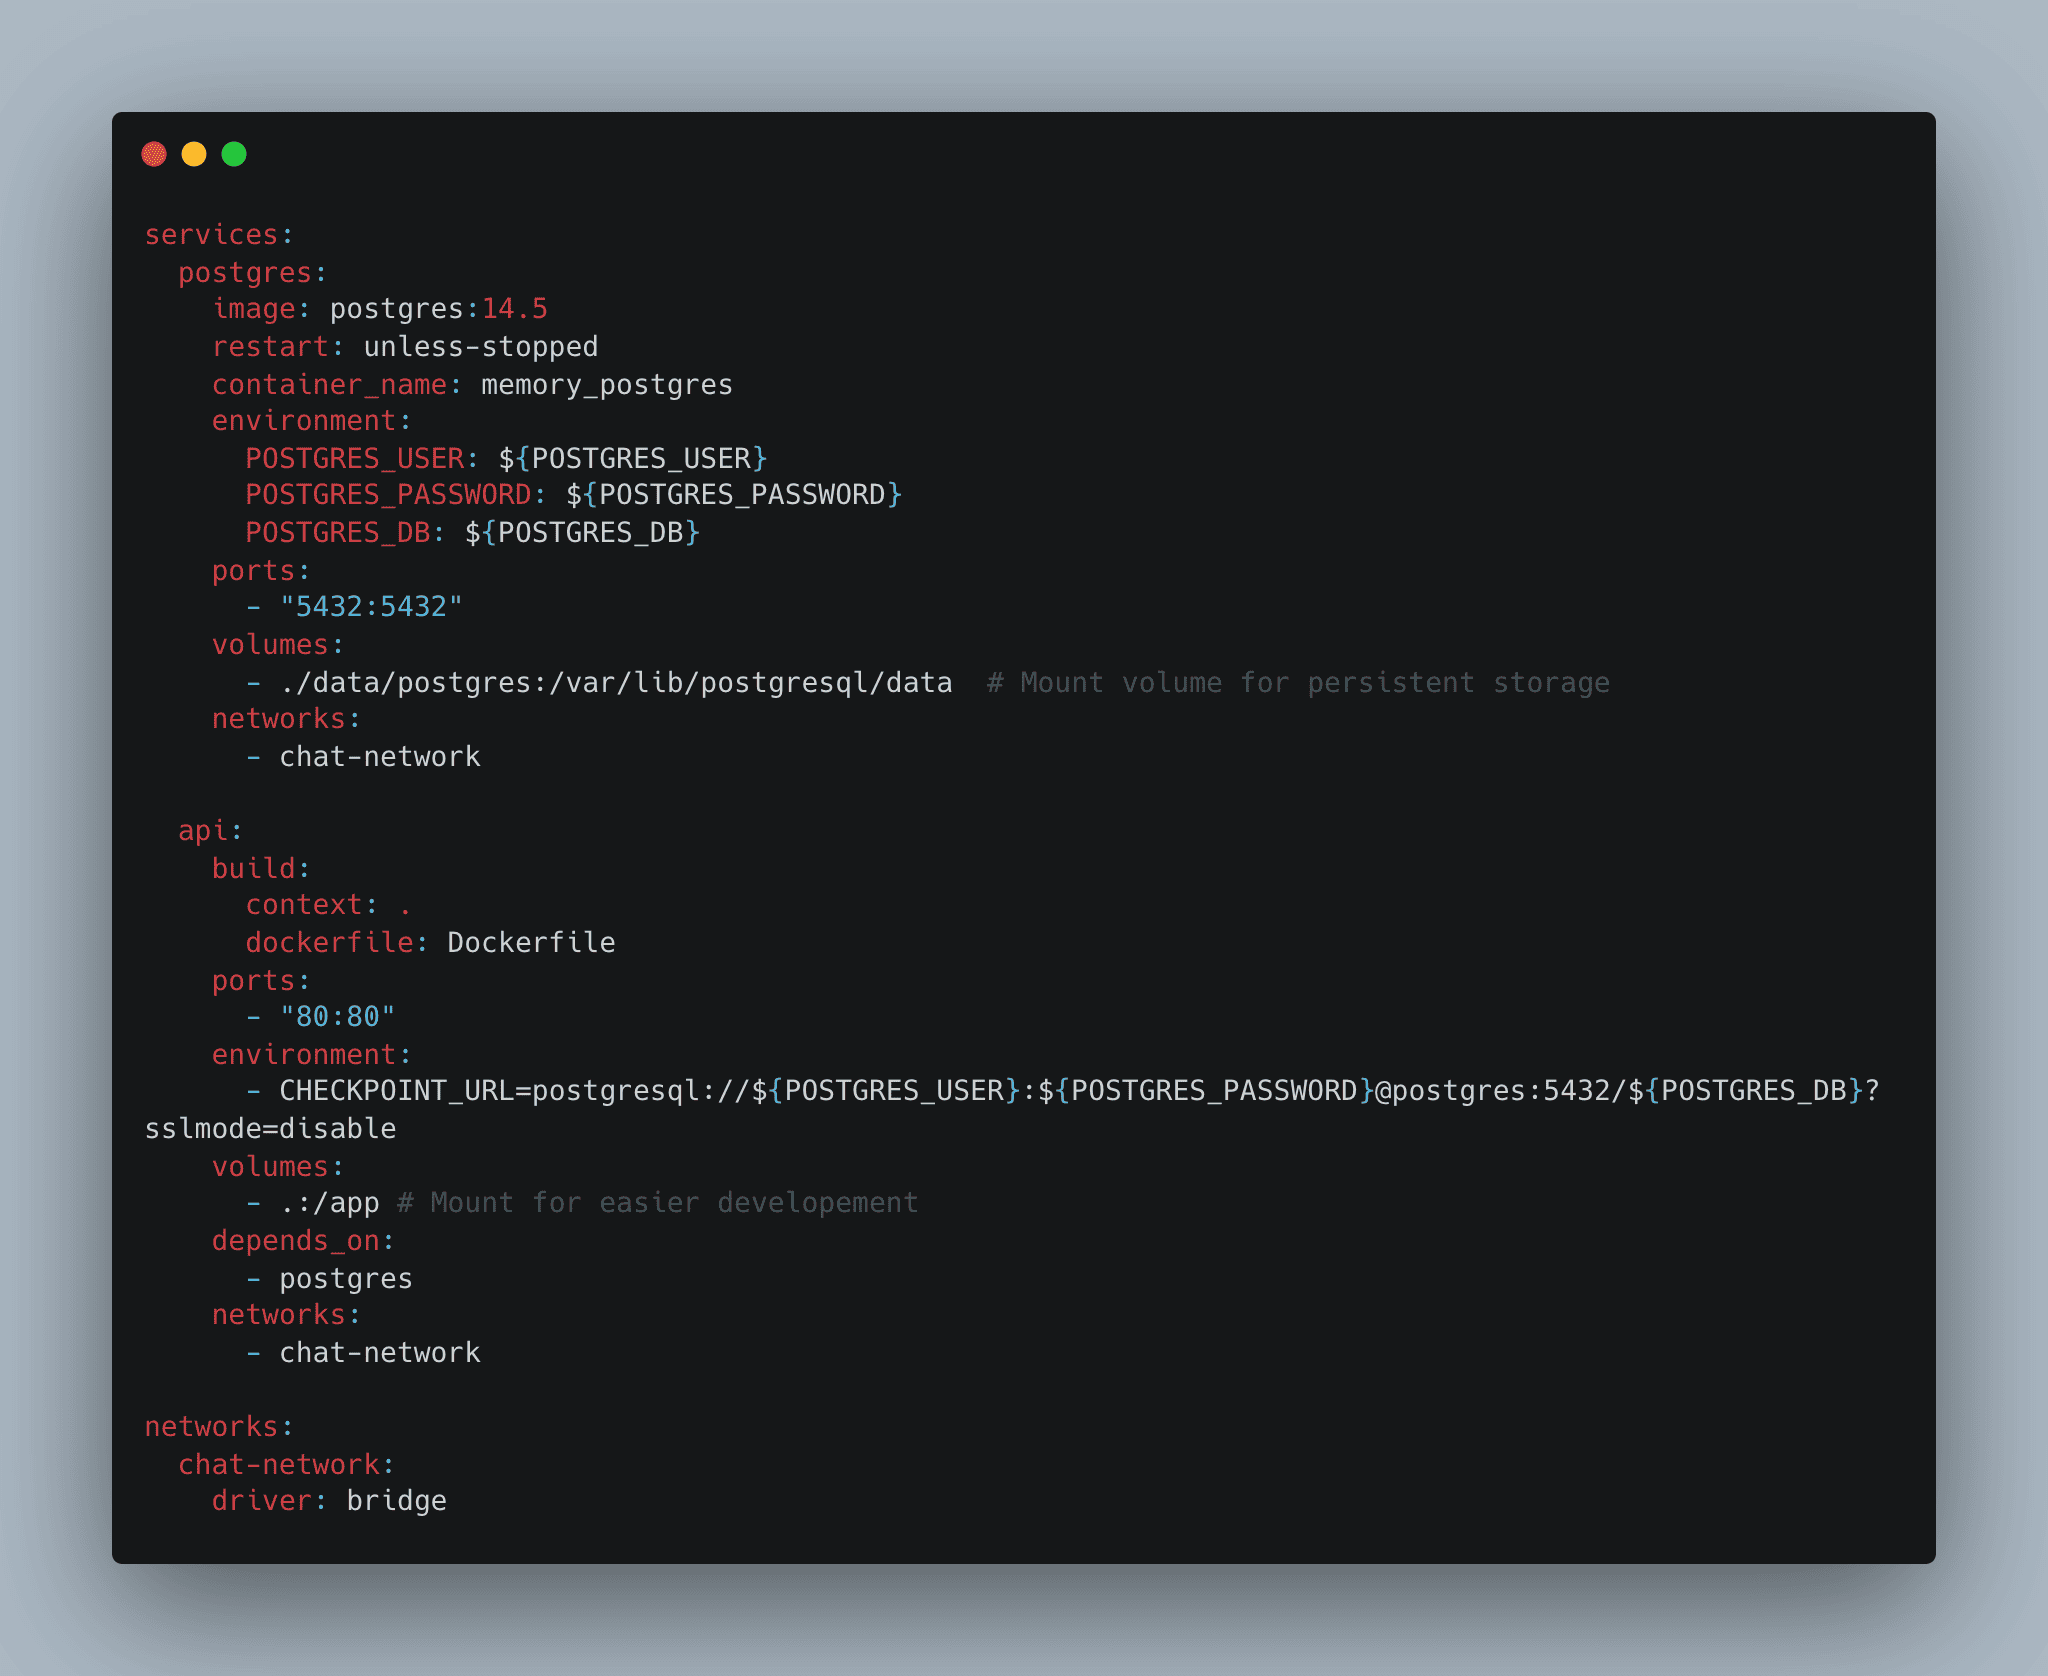Click the persistent storage comment

coord(1298,683)
